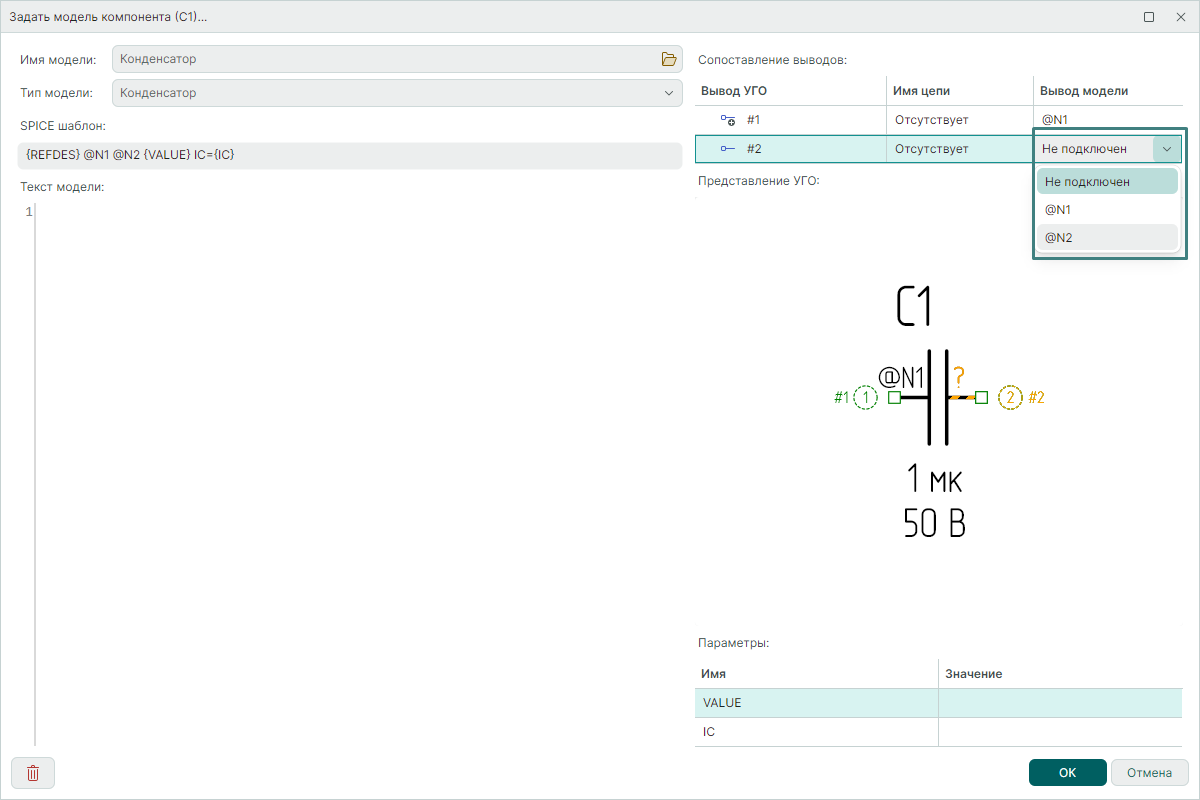The width and height of the screenshot is (1200, 800).
Task: Click the C1 designator in preview
Action: coord(915,307)
